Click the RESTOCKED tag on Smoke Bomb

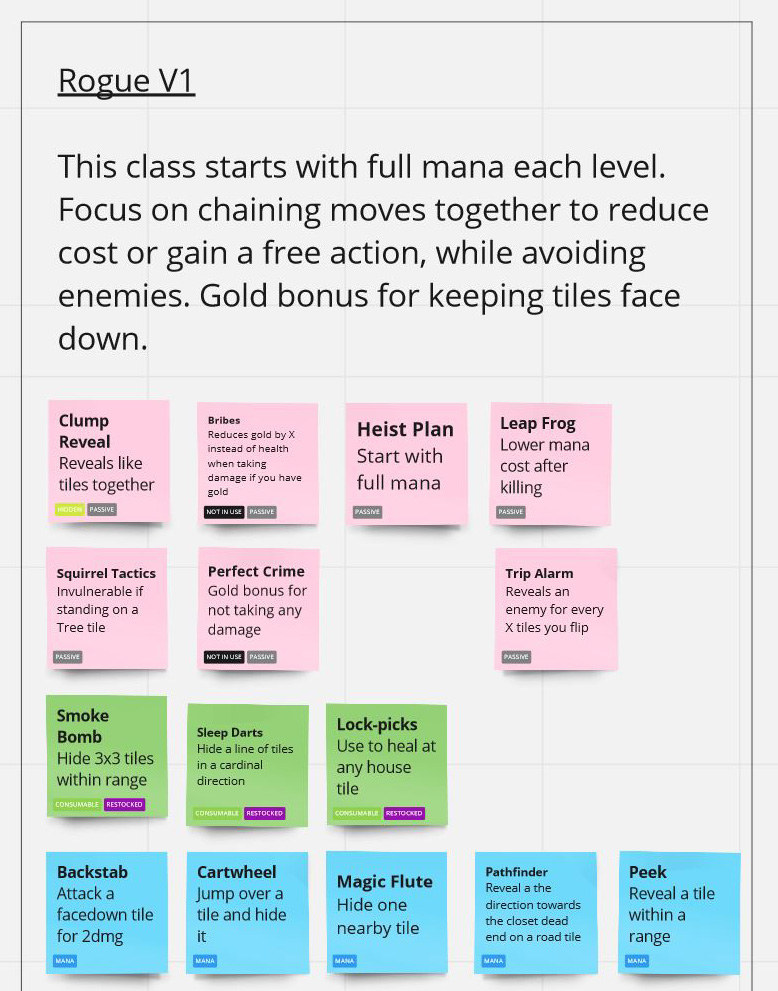click(x=125, y=804)
